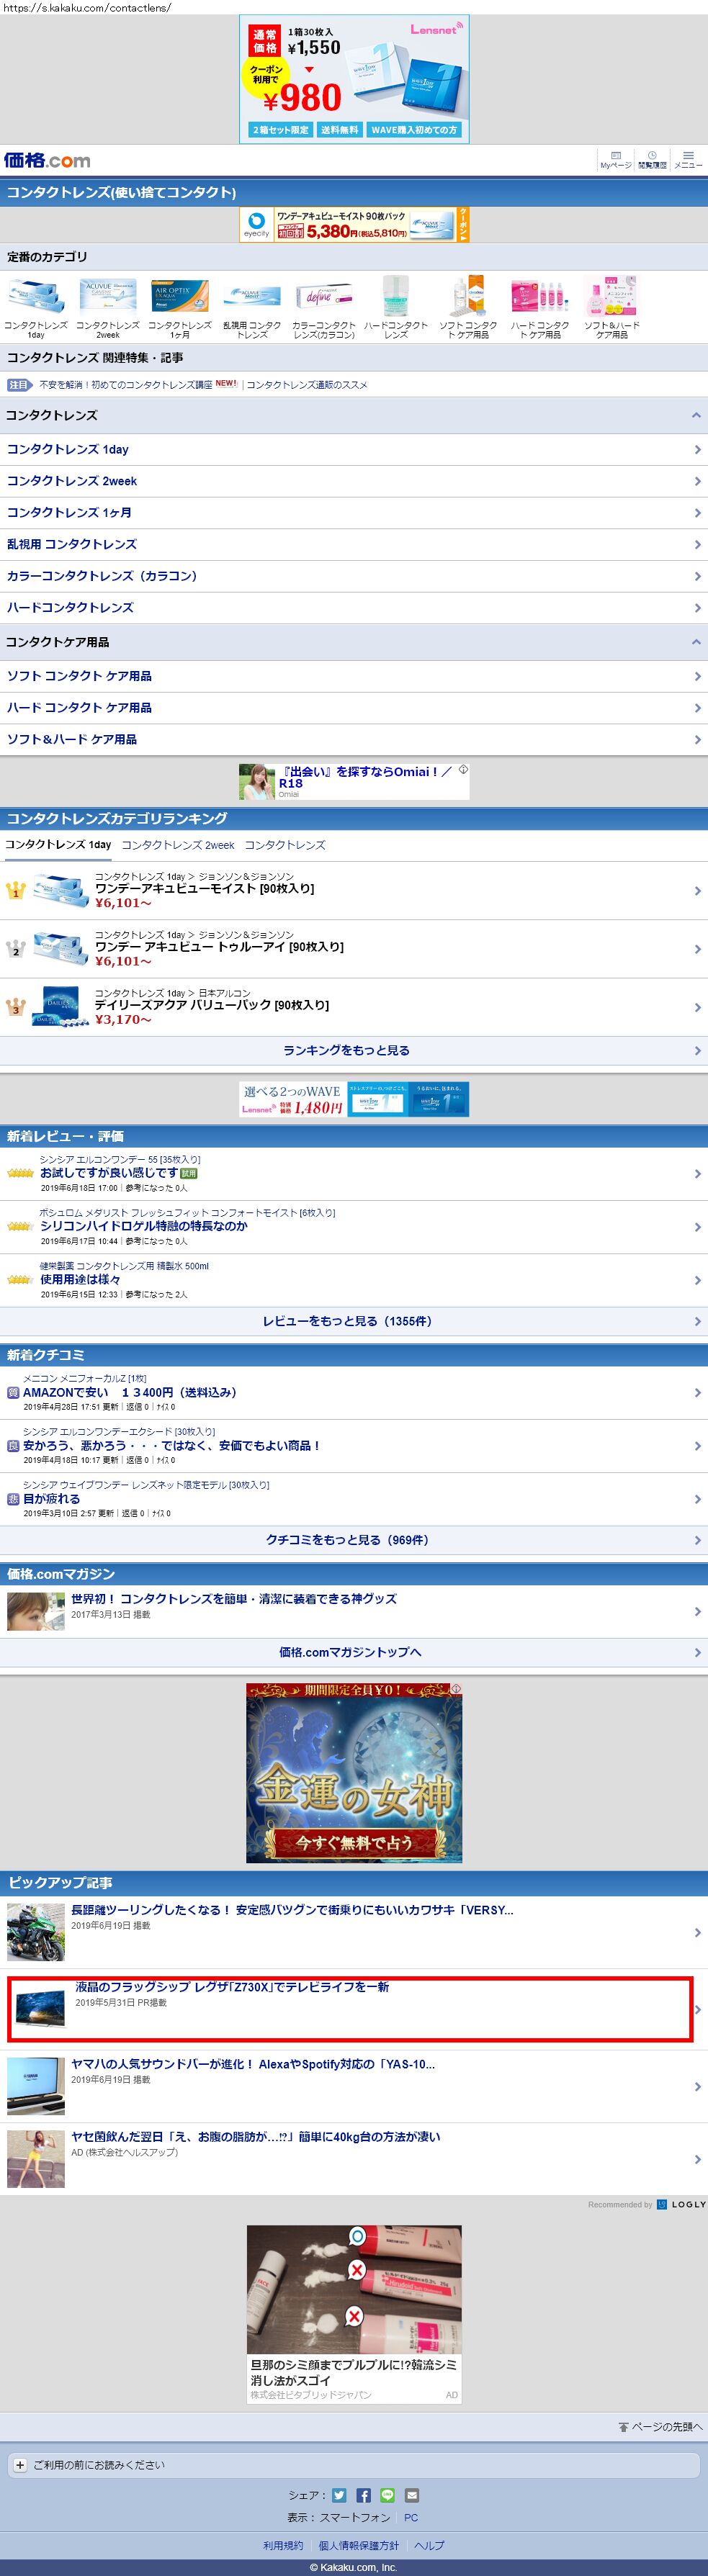708x2576 pixels.
Task: Open the ハードコンタクトレンズ list row
Action: click(x=354, y=608)
